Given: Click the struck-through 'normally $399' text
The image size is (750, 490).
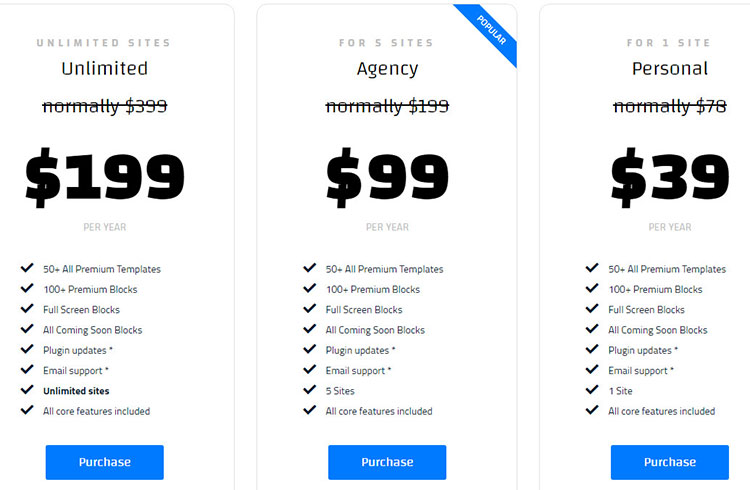Looking at the screenshot, I should (104, 106).
